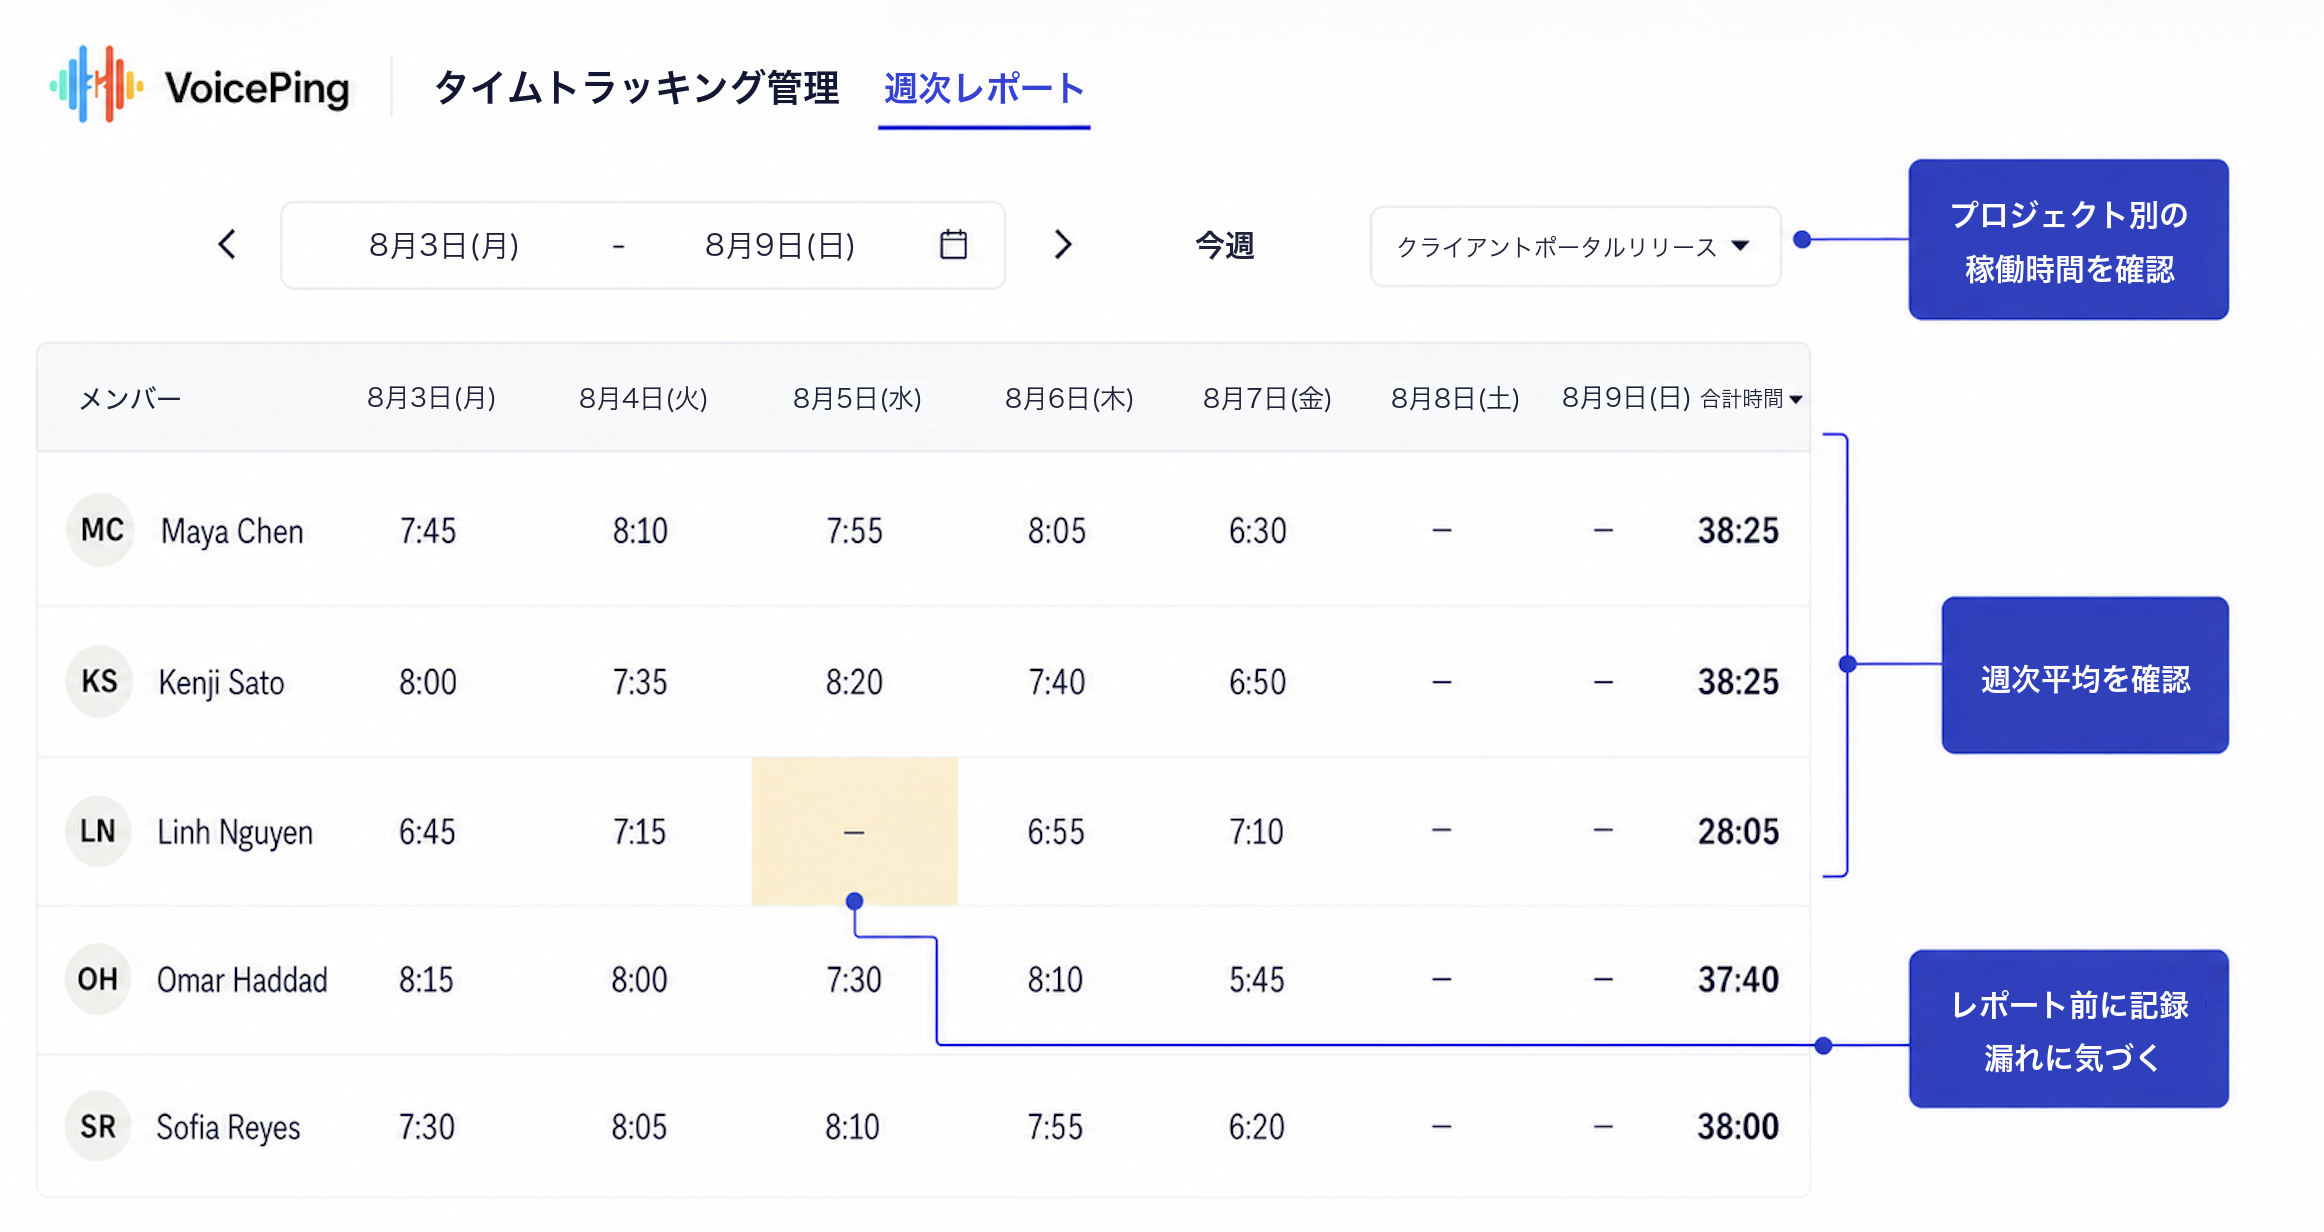Click the 8月9日(日) end date field
Image resolution: width=2324 pixels, height=1232 pixels.
(780, 245)
